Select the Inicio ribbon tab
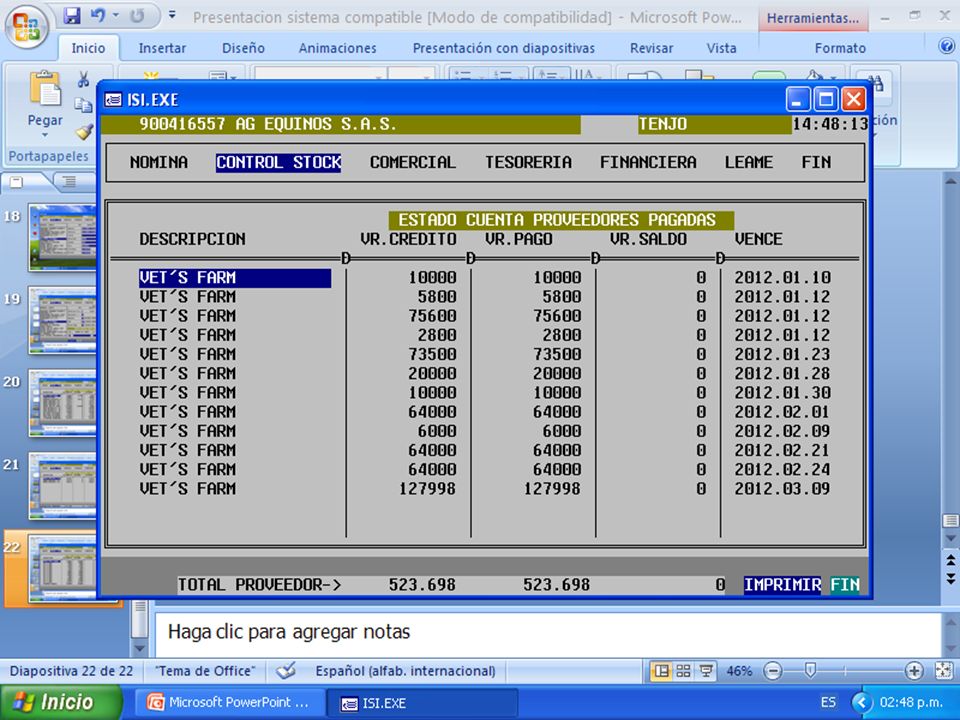Viewport: 960px width, 720px height. coord(88,48)
